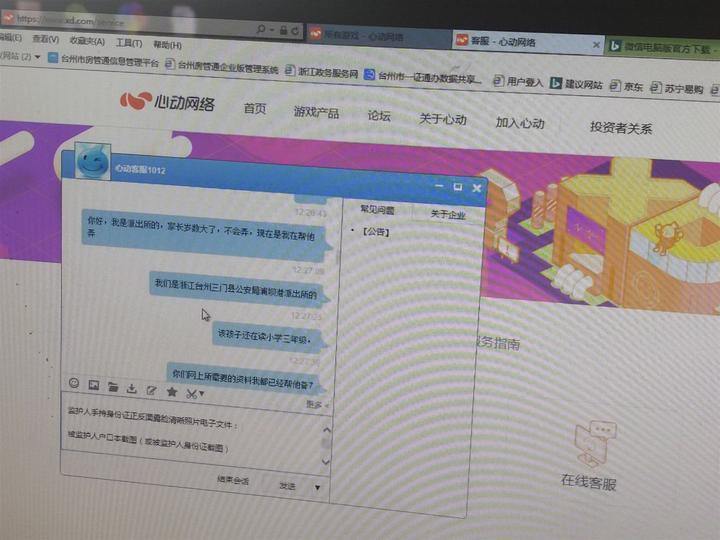Expand the 更多 option above message box
Viewport: 720px width, 540px height.
click(317, 405)
